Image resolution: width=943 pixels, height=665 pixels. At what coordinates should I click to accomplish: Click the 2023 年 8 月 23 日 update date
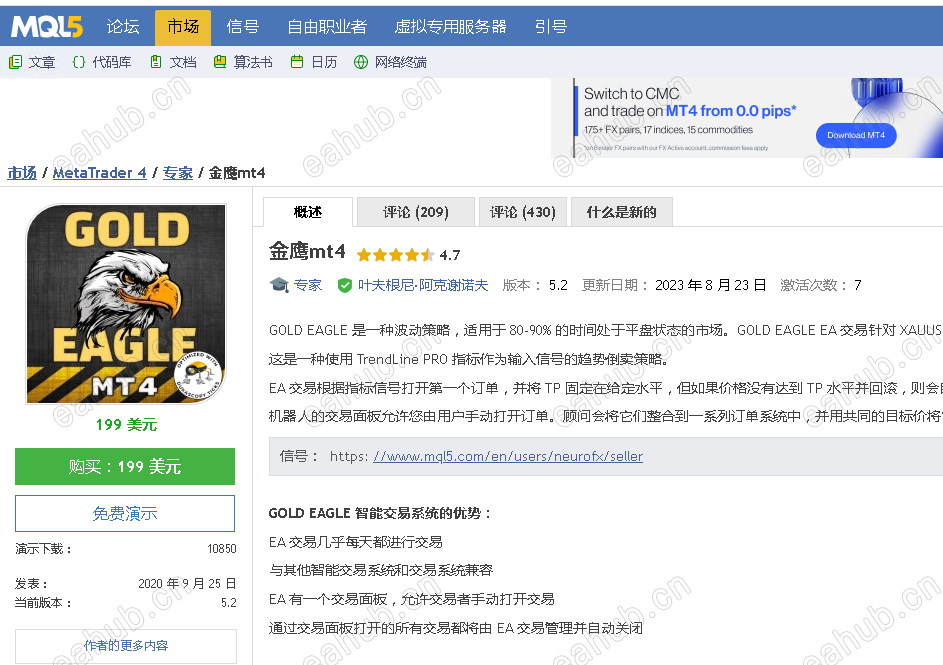coord(710,285)
